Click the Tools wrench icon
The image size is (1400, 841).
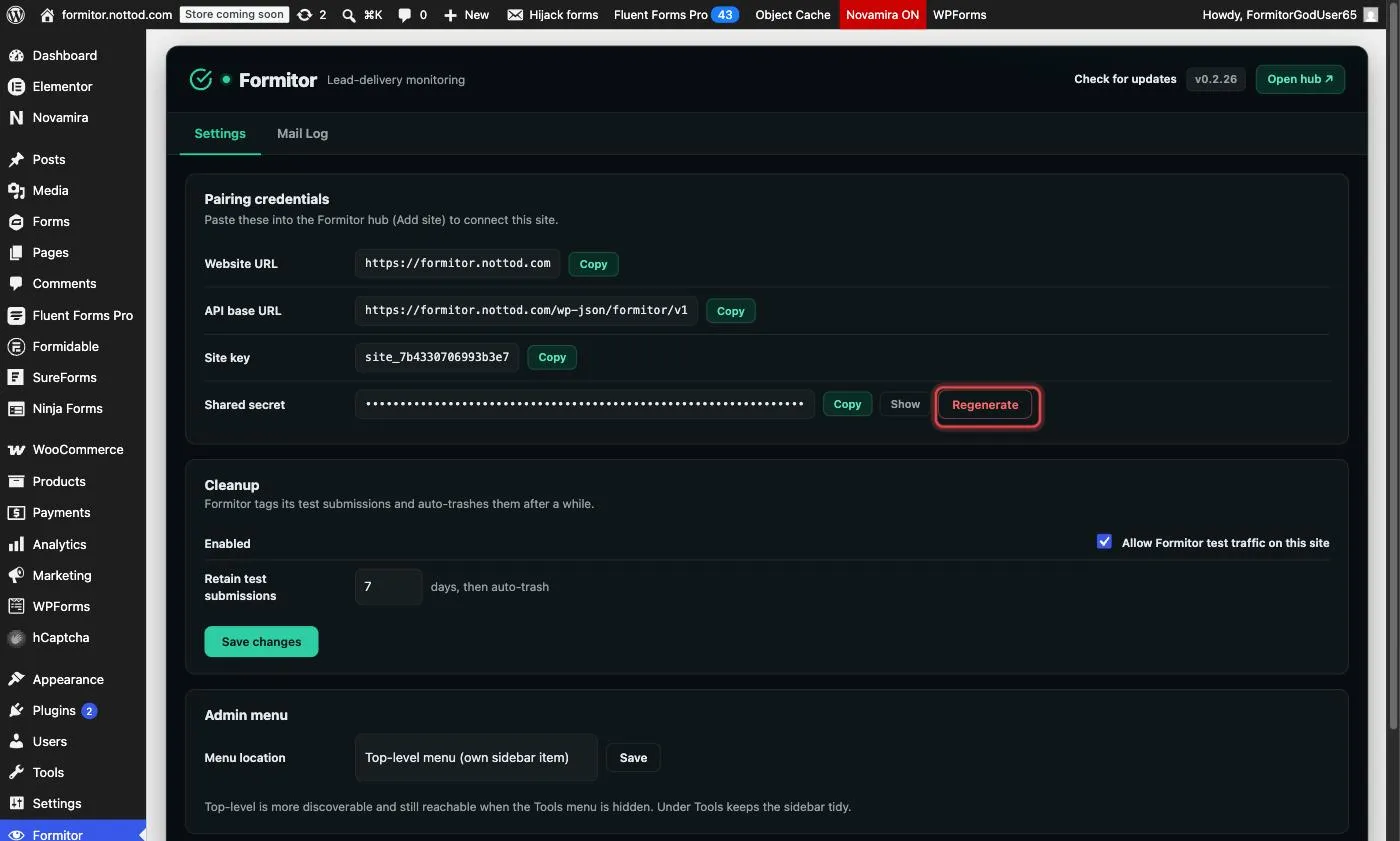pos(16,772)
